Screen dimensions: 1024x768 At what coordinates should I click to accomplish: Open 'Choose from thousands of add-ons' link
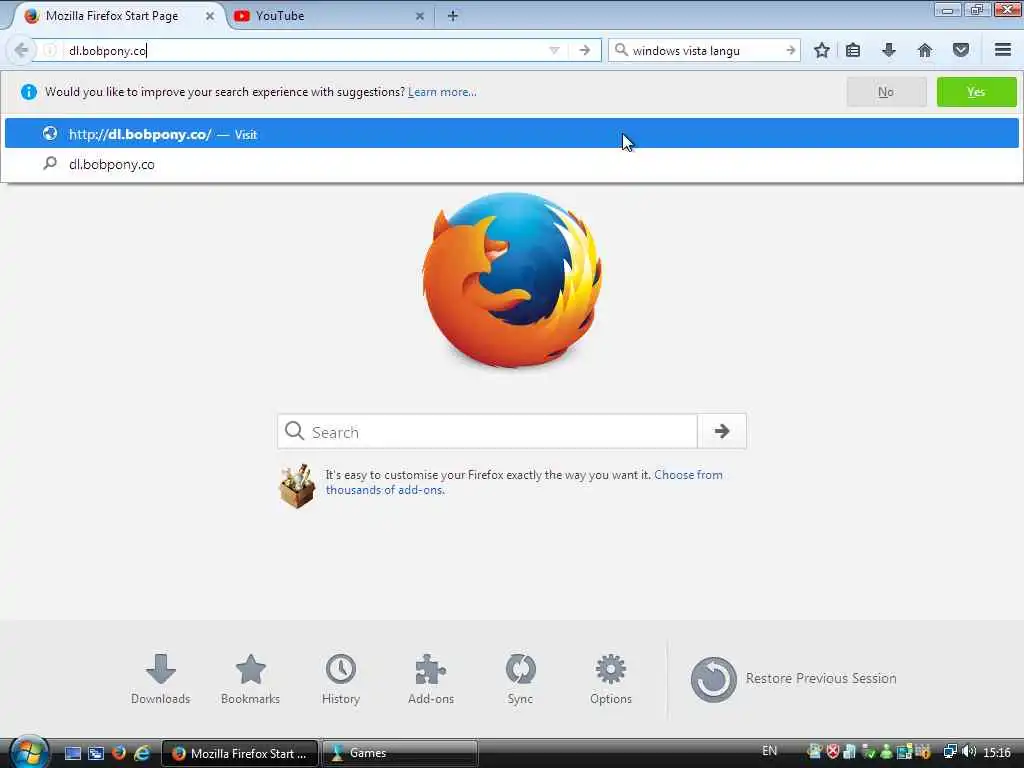pyautogui.click(x=524, y=482)
